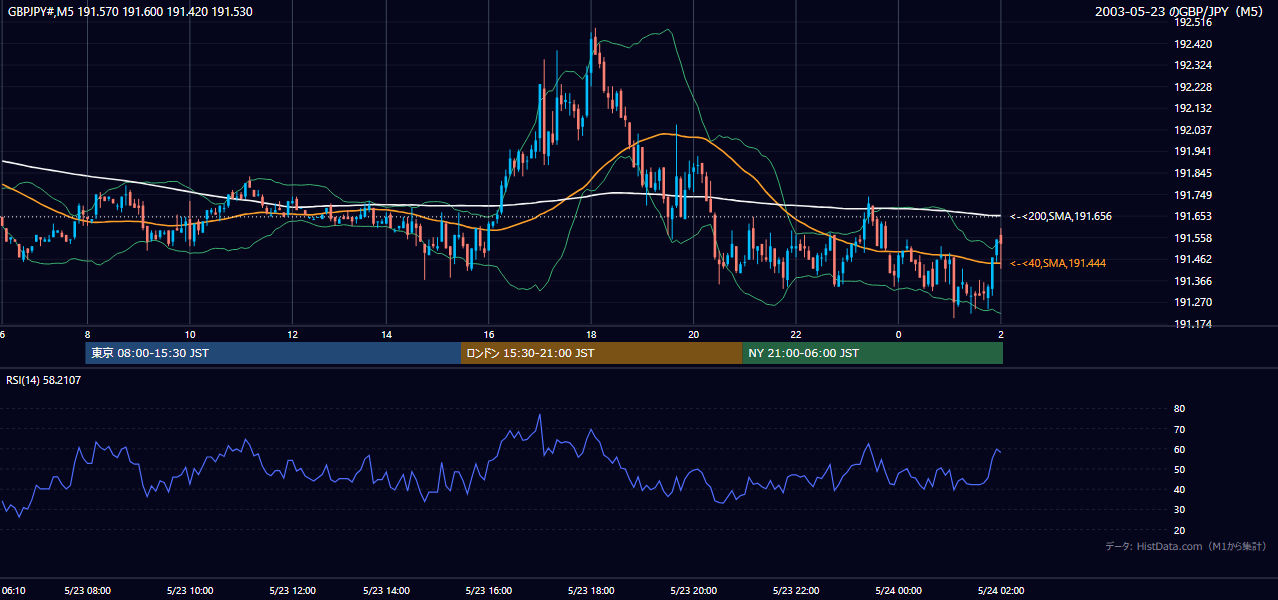
Task: Click RSI scale level 70
Action: [x=1179, y=429]
